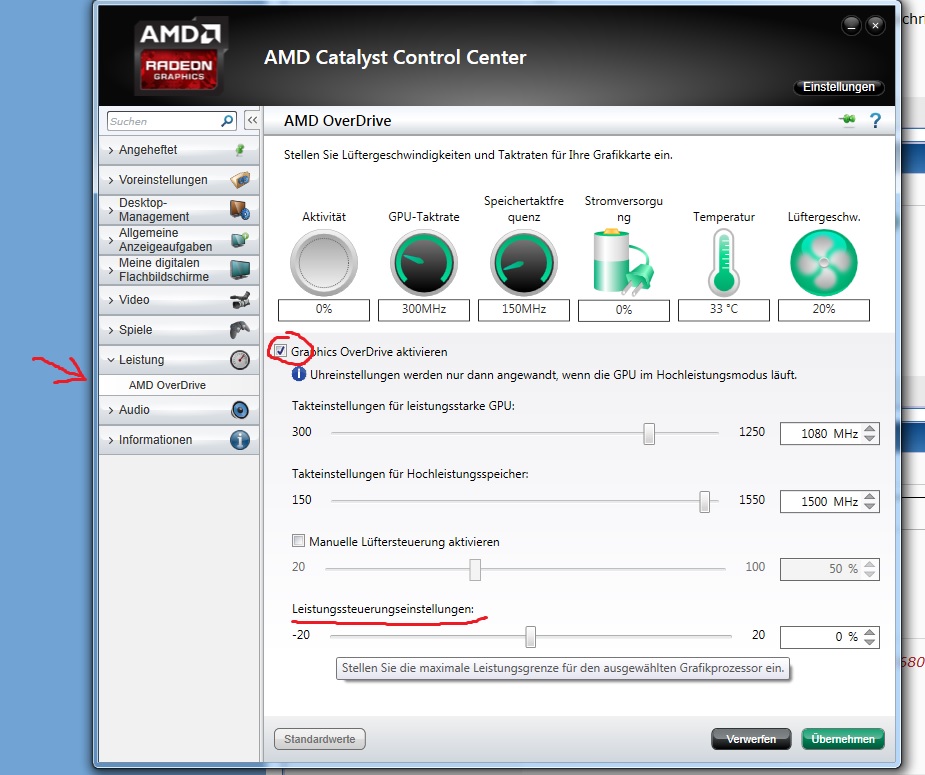Viewport: 925px width, 775px height.
Task: Expand the Audio section
Action: pyautogui.click(x=111, y=410)
